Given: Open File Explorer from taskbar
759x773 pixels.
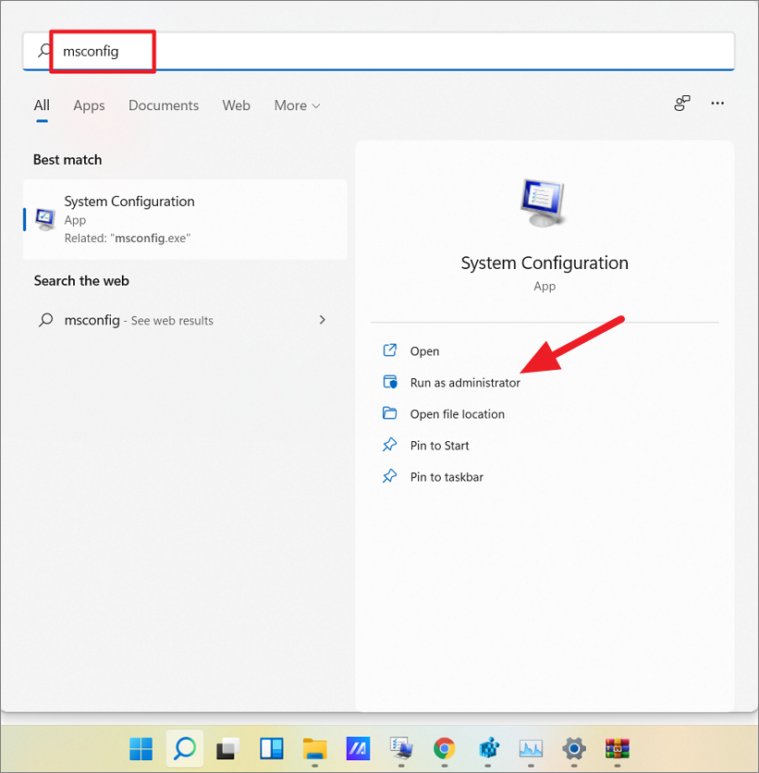Looking at the screenshot, I should (315, 749).
